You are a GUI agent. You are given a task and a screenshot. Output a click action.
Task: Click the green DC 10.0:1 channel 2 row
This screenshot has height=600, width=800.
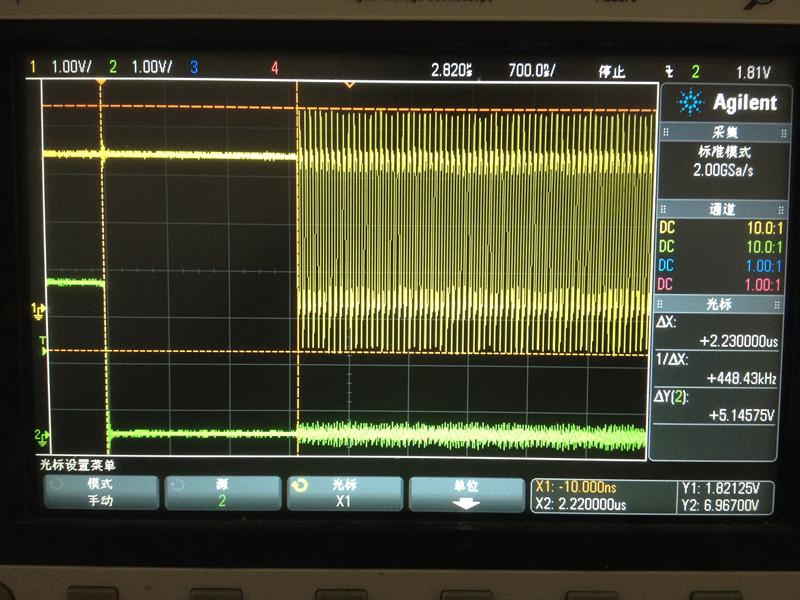click(720, 247)
